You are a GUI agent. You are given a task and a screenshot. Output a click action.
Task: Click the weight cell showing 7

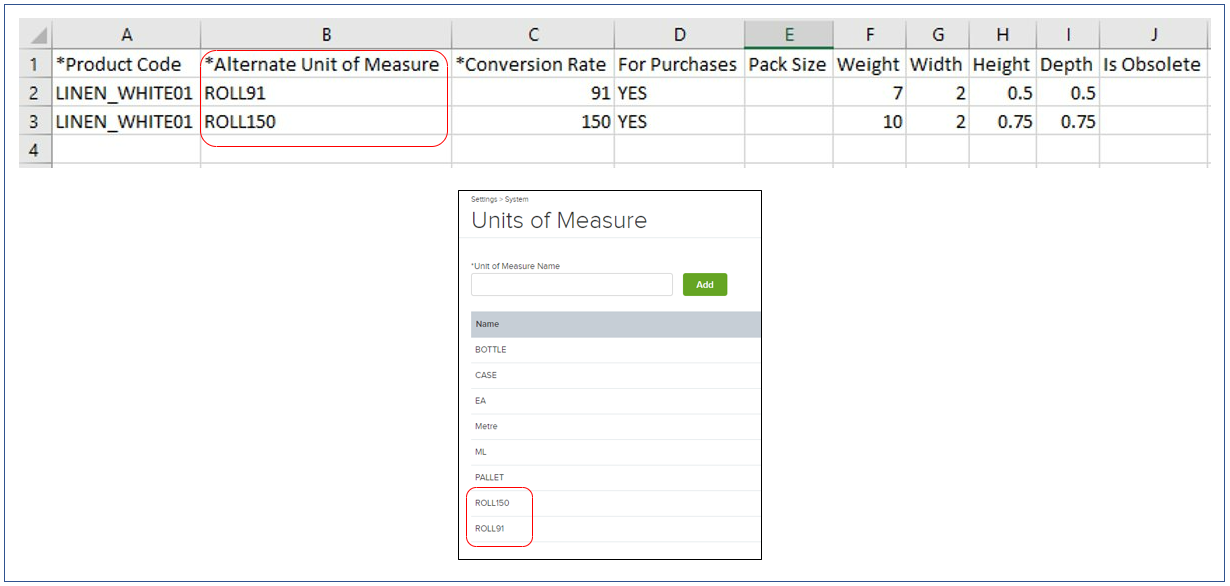(x=870, y=93)
